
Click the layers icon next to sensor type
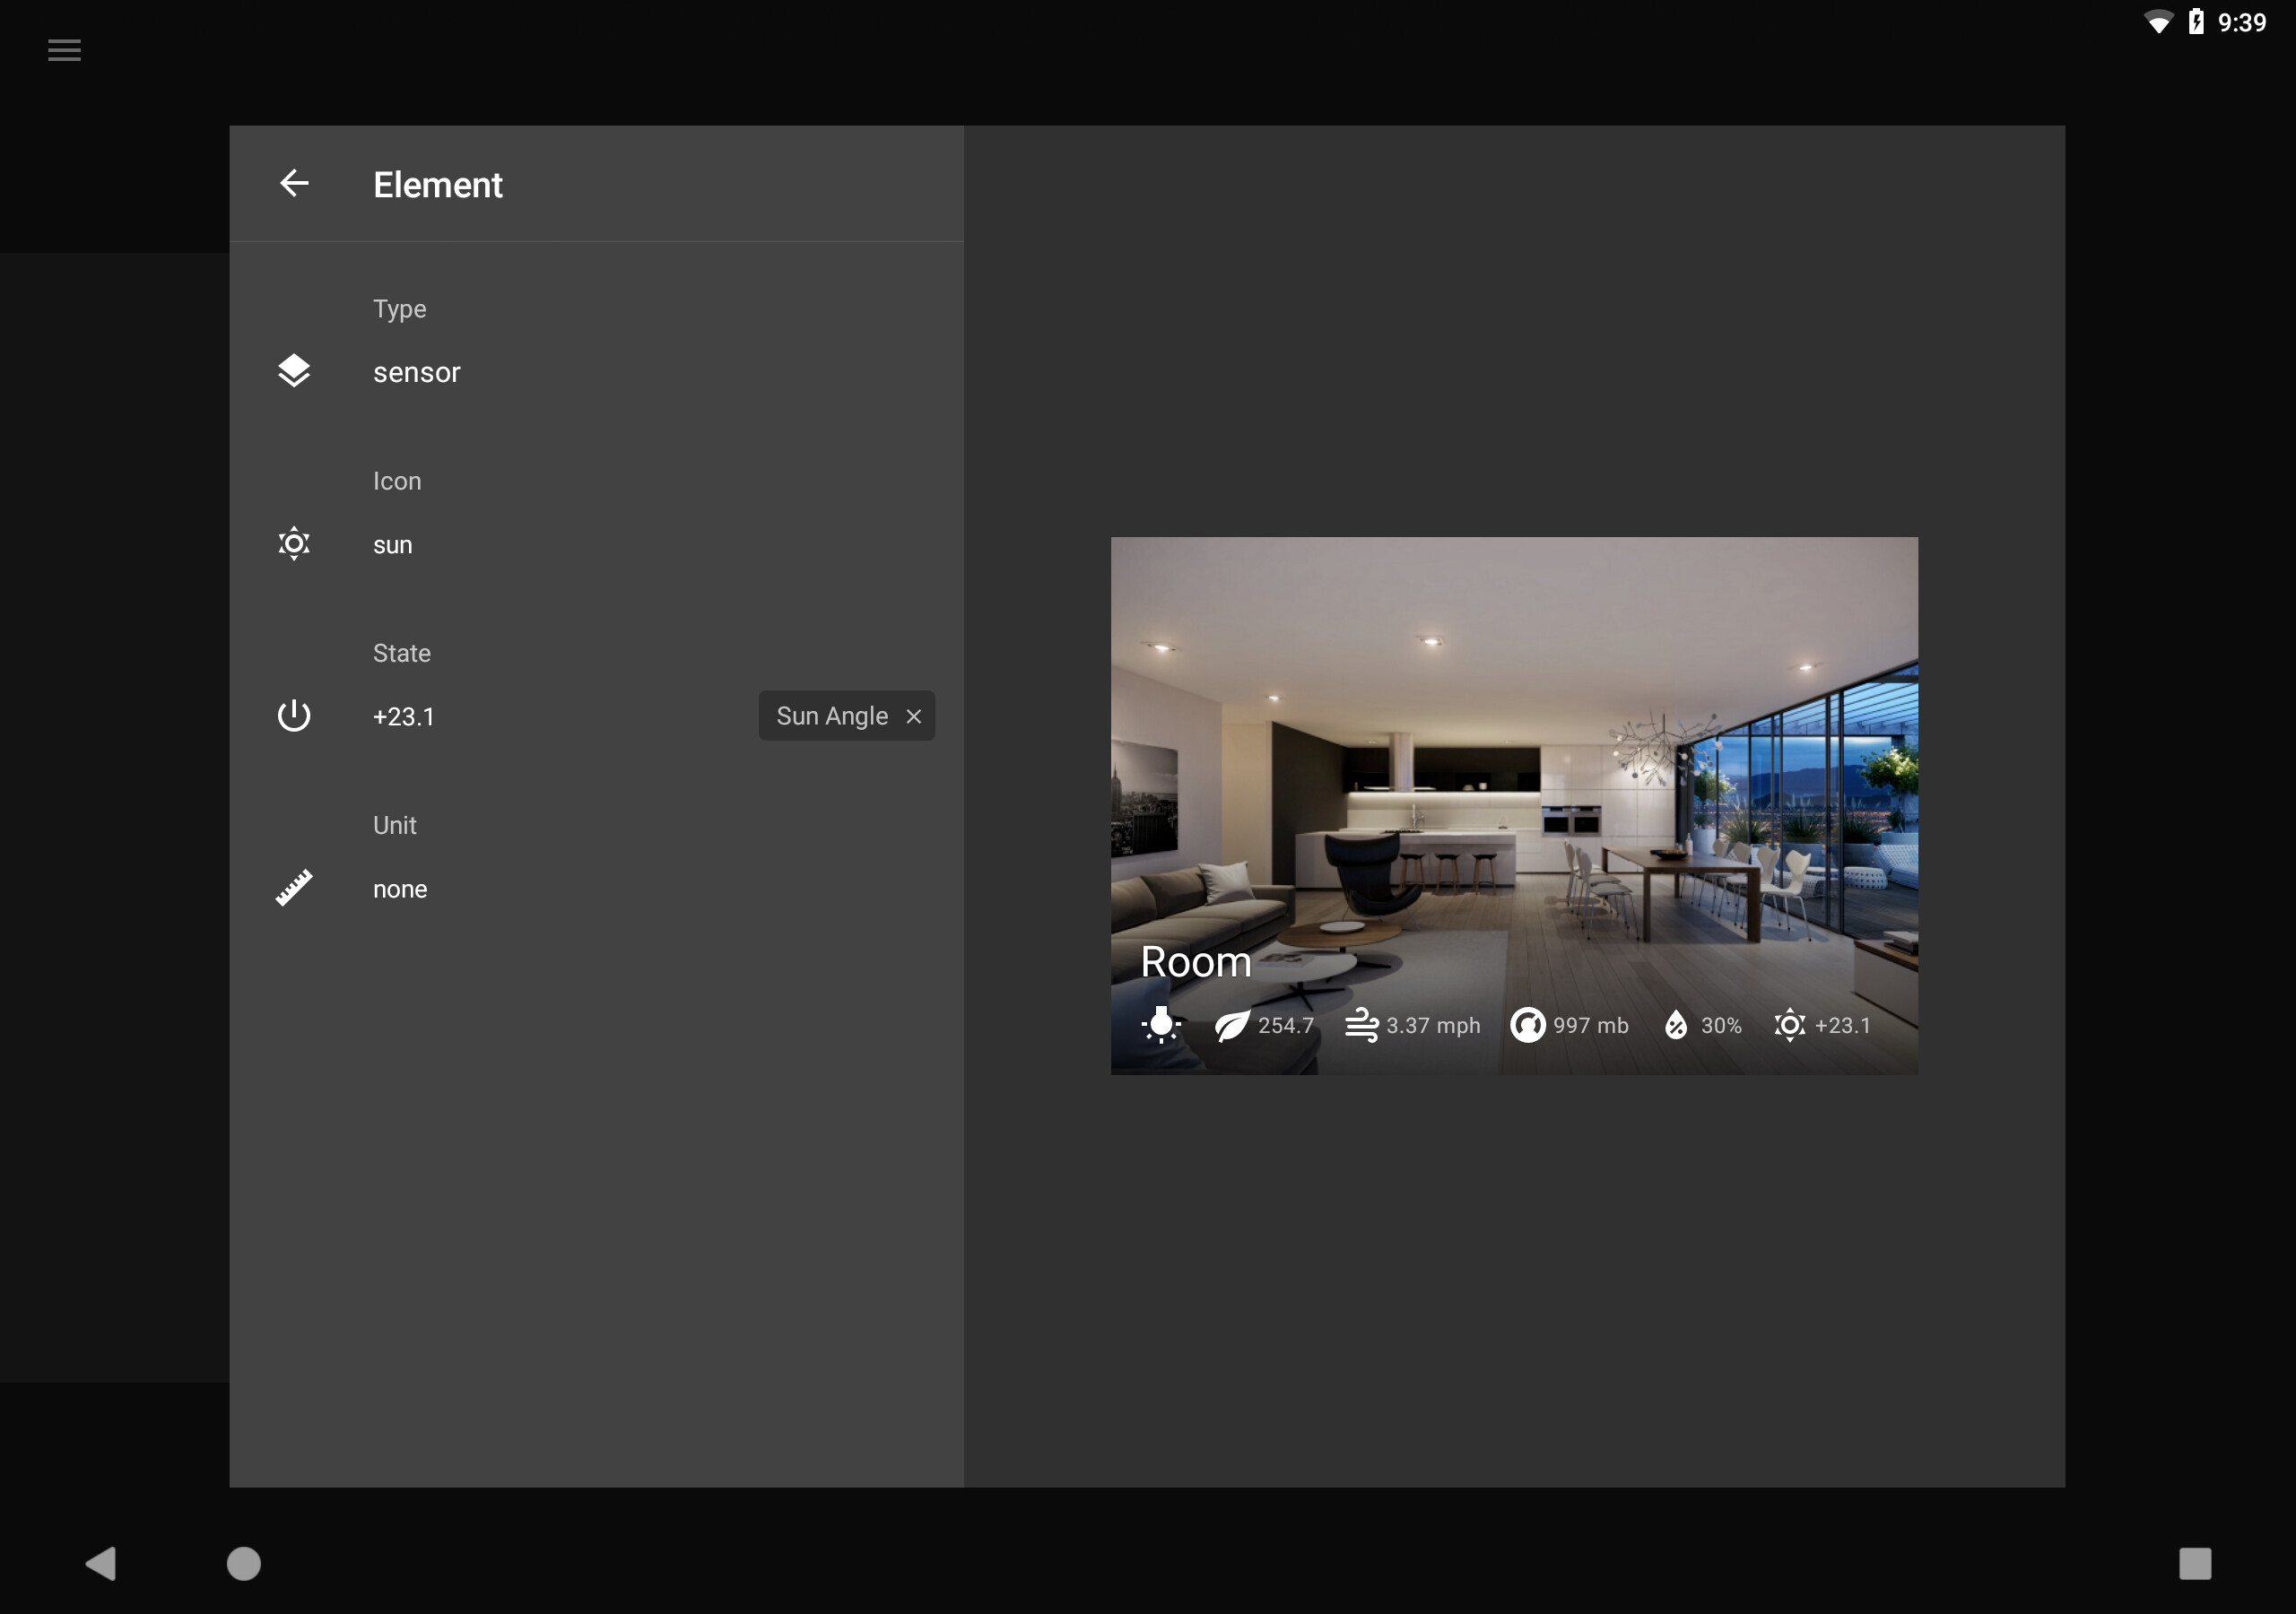point(294,371)
